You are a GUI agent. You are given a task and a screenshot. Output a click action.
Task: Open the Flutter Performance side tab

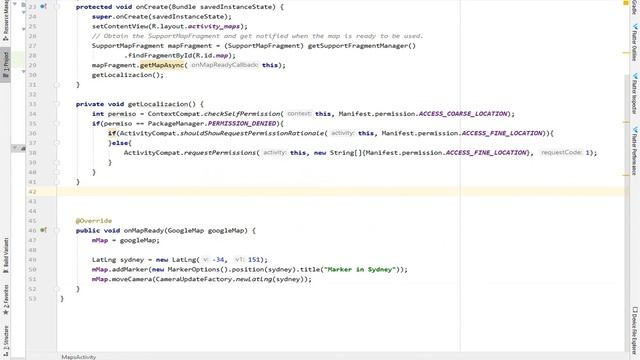coord(635,150)
